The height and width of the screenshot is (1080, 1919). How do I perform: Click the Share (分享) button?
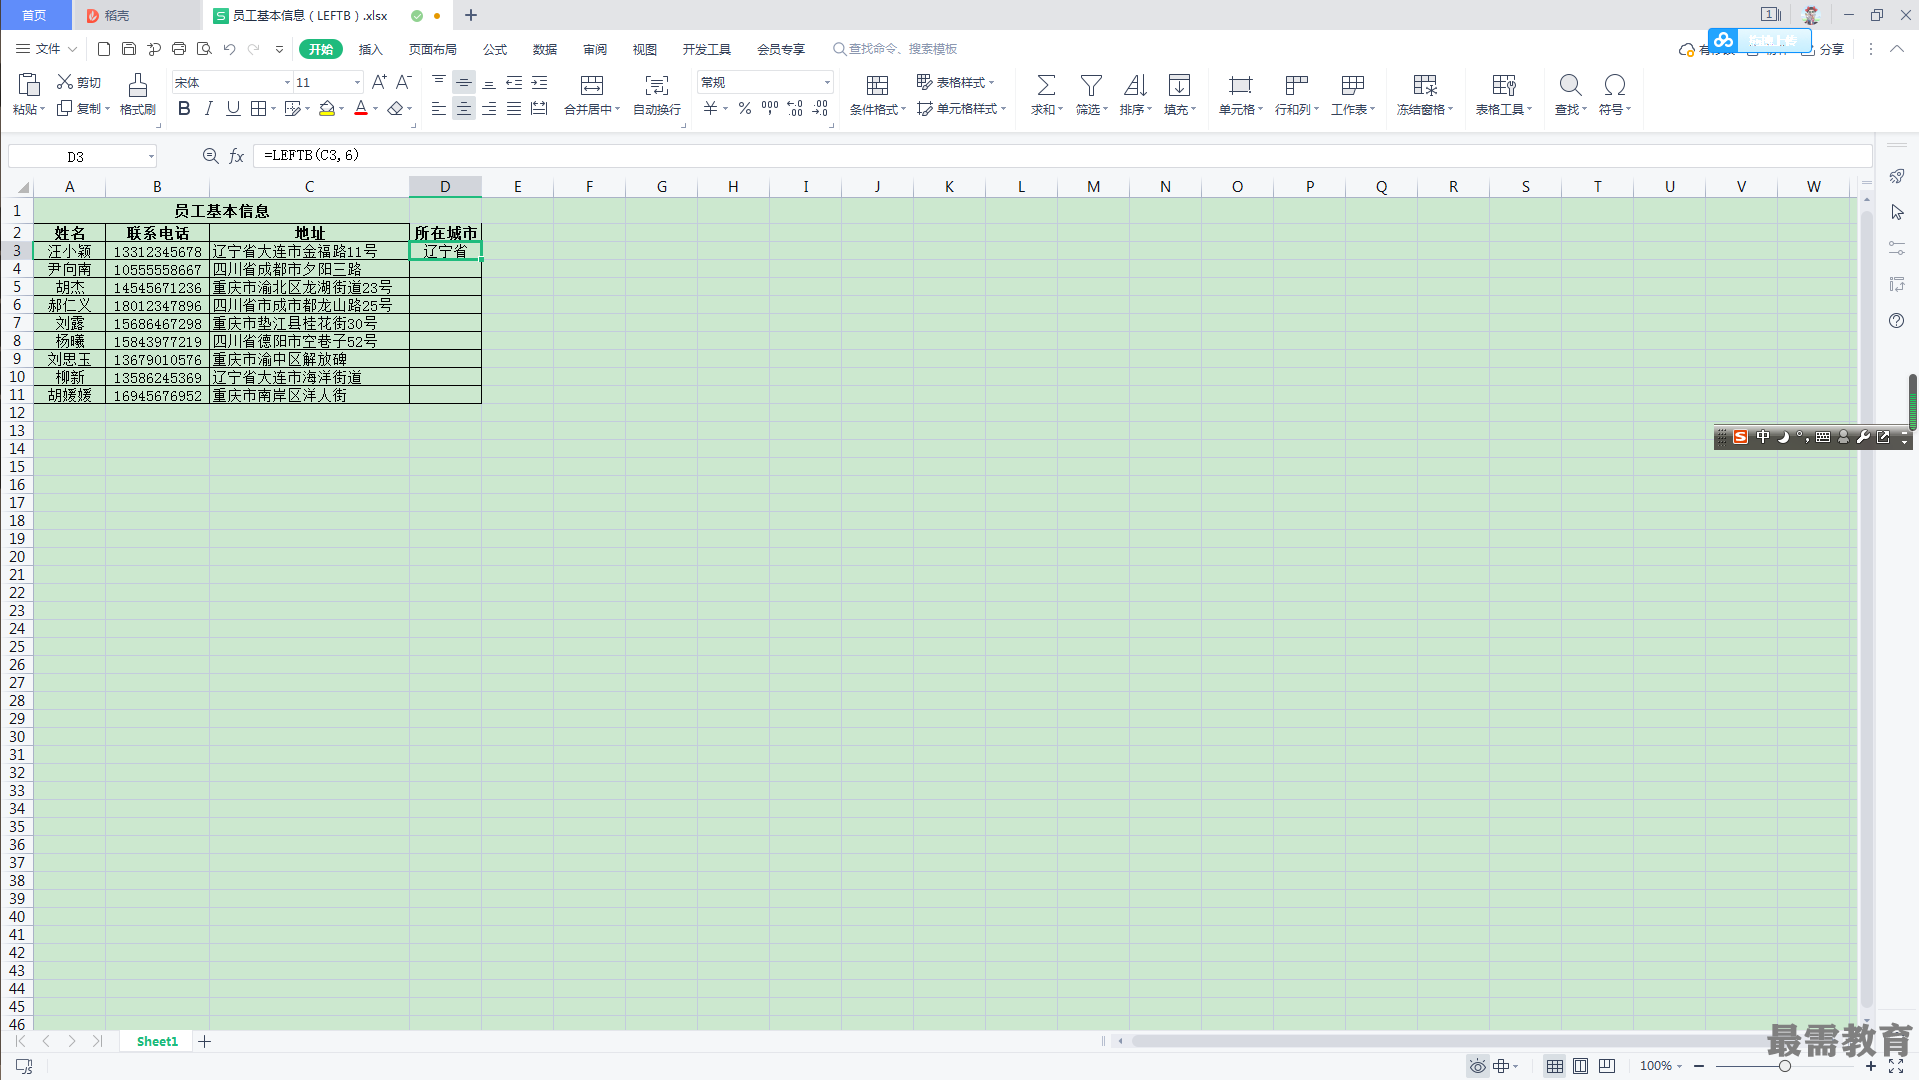tap(1823, 49)
